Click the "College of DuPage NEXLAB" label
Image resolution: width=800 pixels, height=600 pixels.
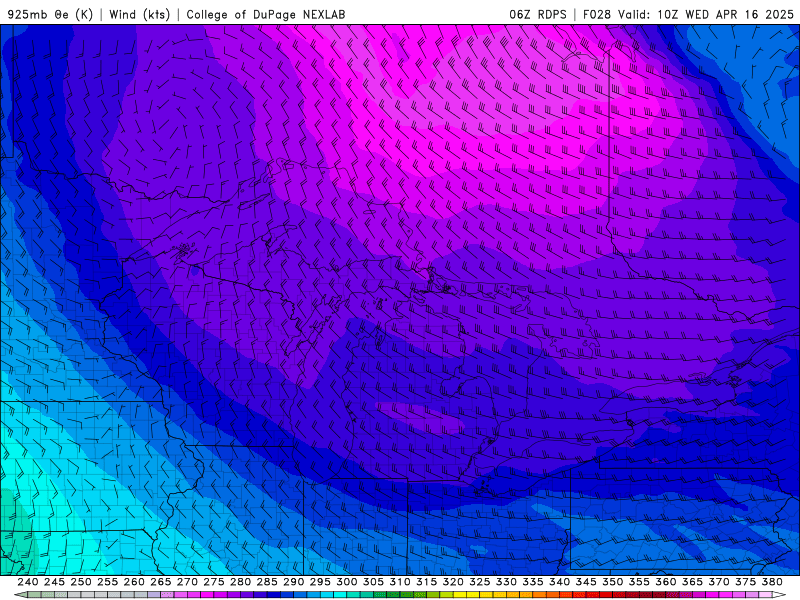click(x=266, y=14)
